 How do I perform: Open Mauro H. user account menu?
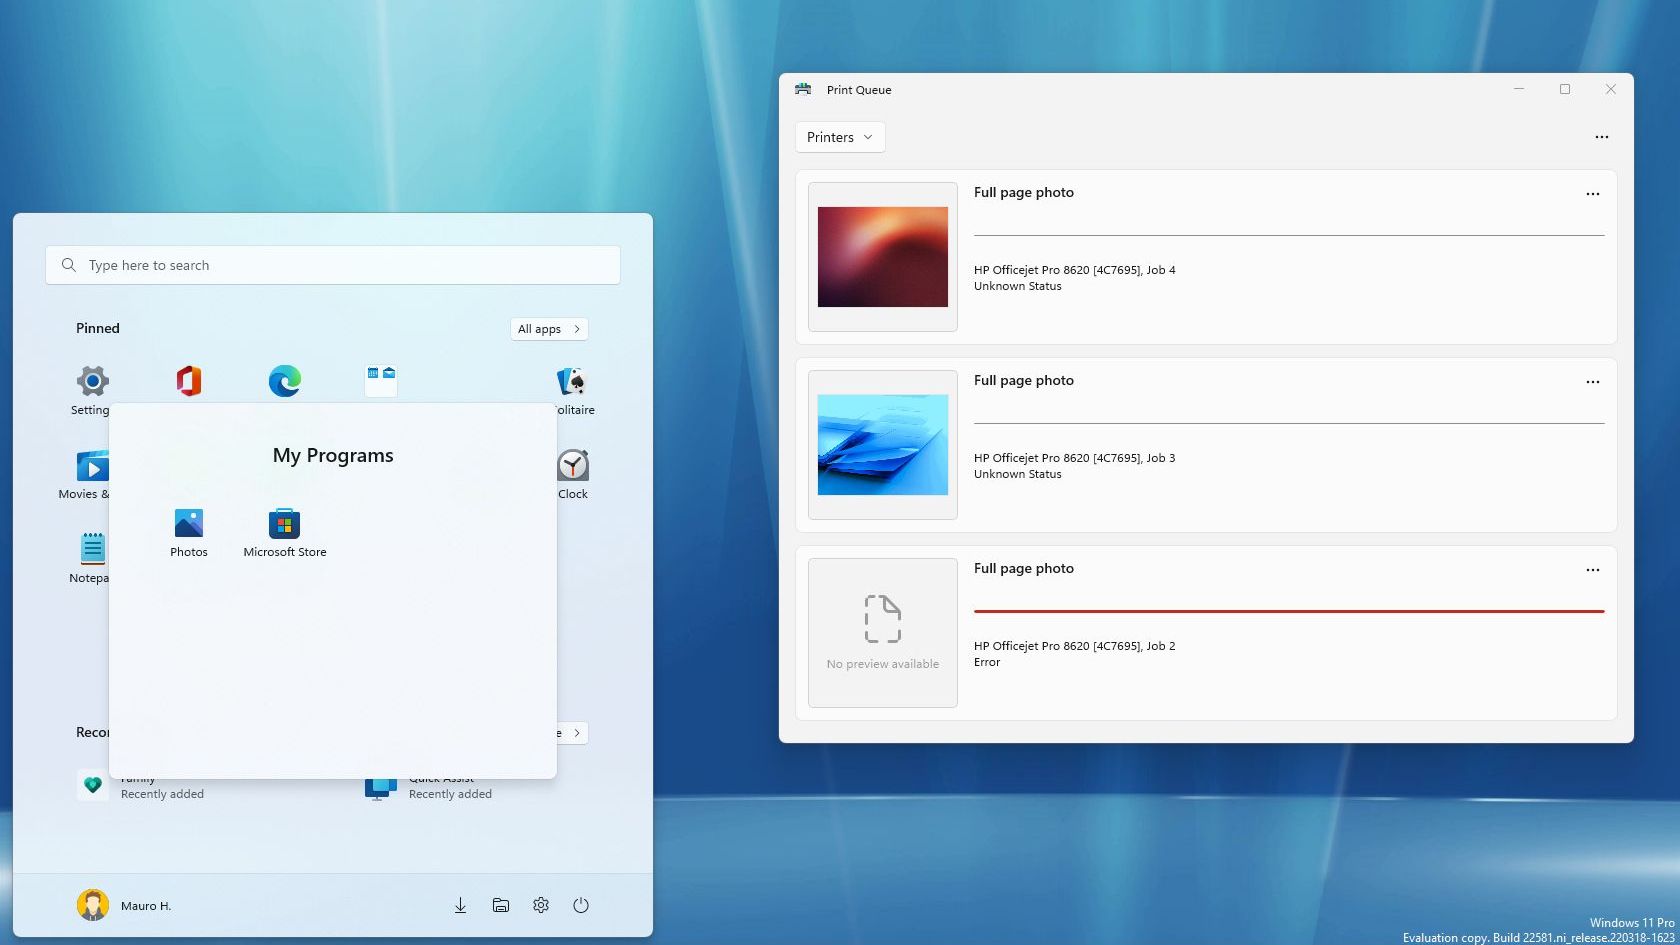coord(124,905)
